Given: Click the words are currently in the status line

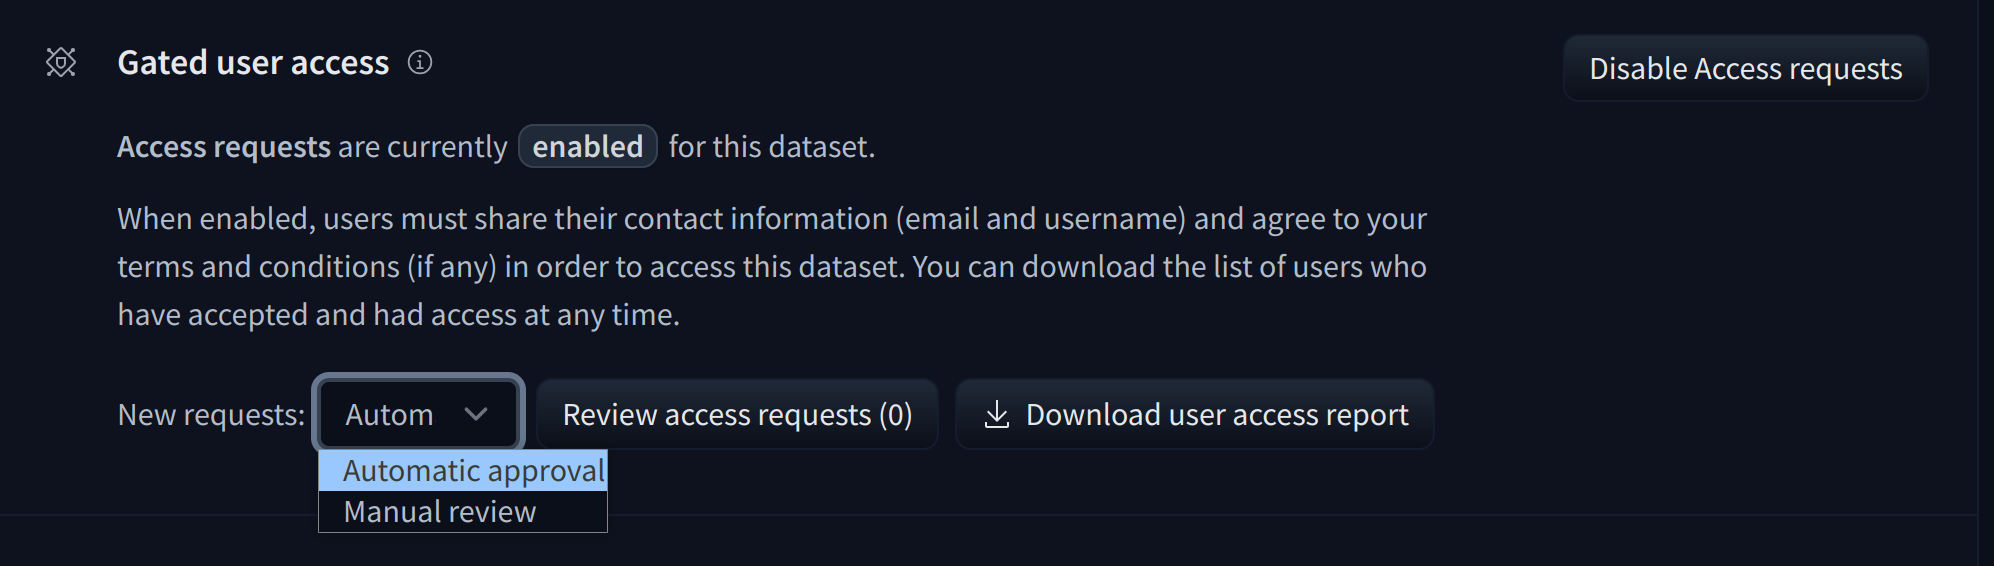Looking at the screenshot, I should coord(423,146).
